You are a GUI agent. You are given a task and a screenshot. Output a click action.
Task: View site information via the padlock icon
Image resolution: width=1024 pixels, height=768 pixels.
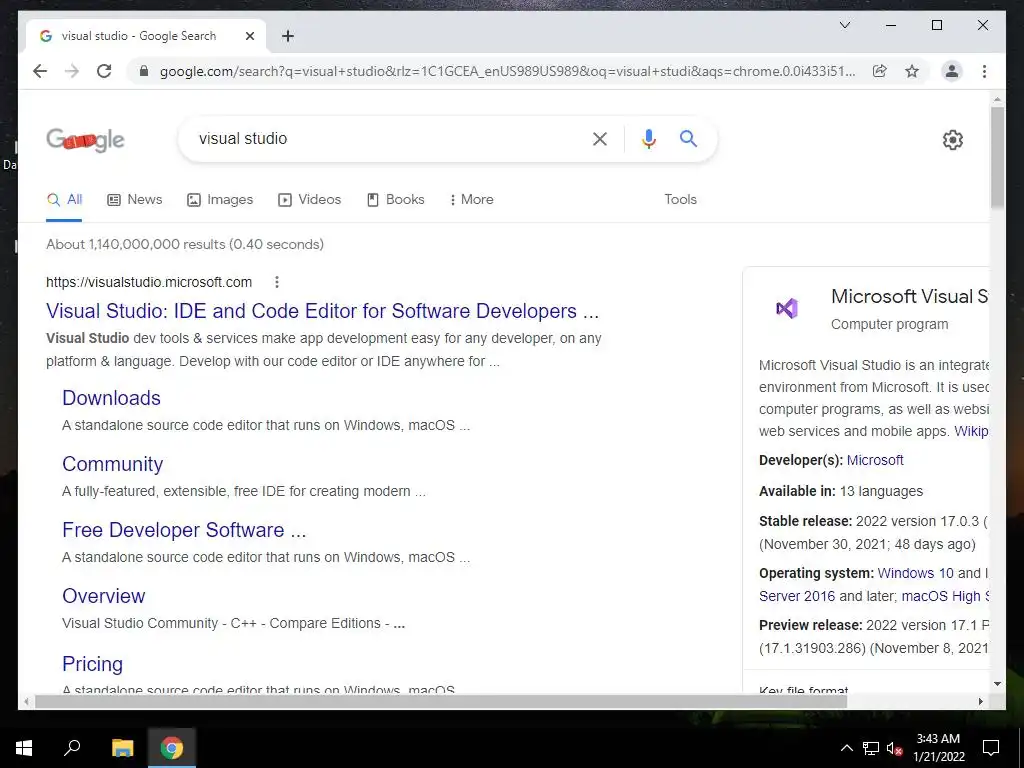point(144,71)
